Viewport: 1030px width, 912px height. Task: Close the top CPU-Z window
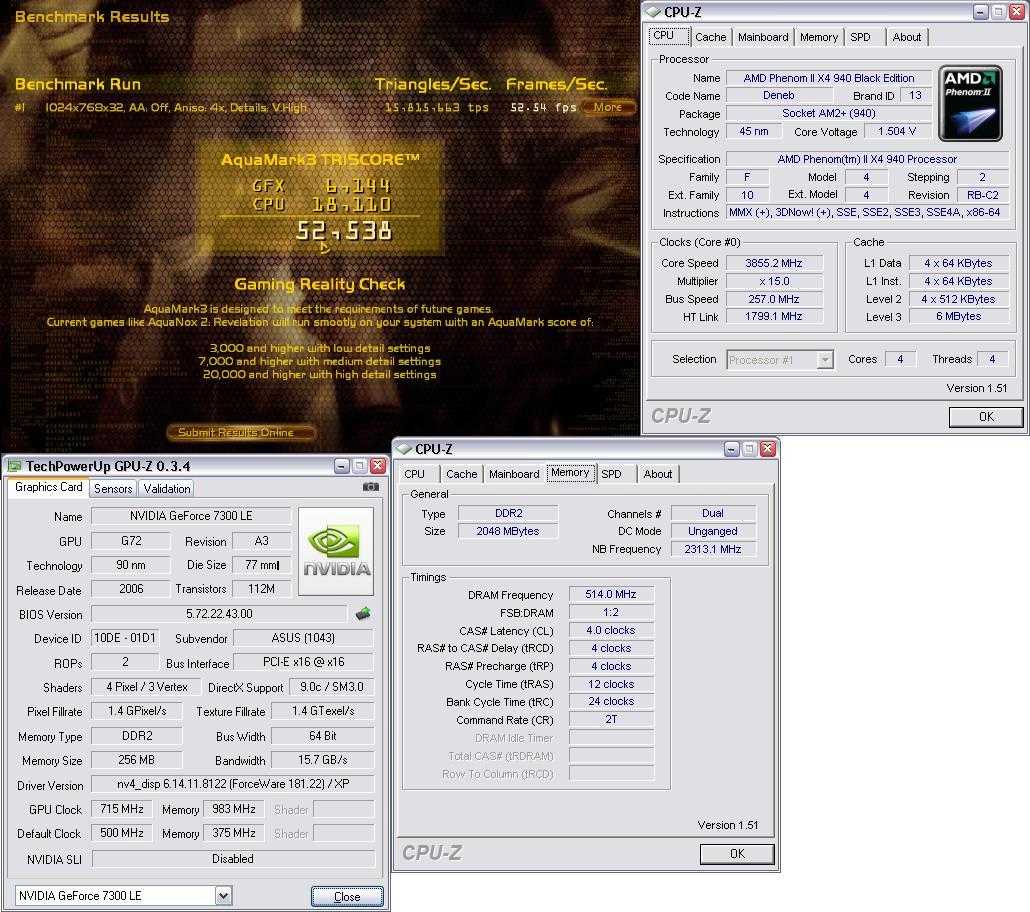click(x=1016, y=12)
